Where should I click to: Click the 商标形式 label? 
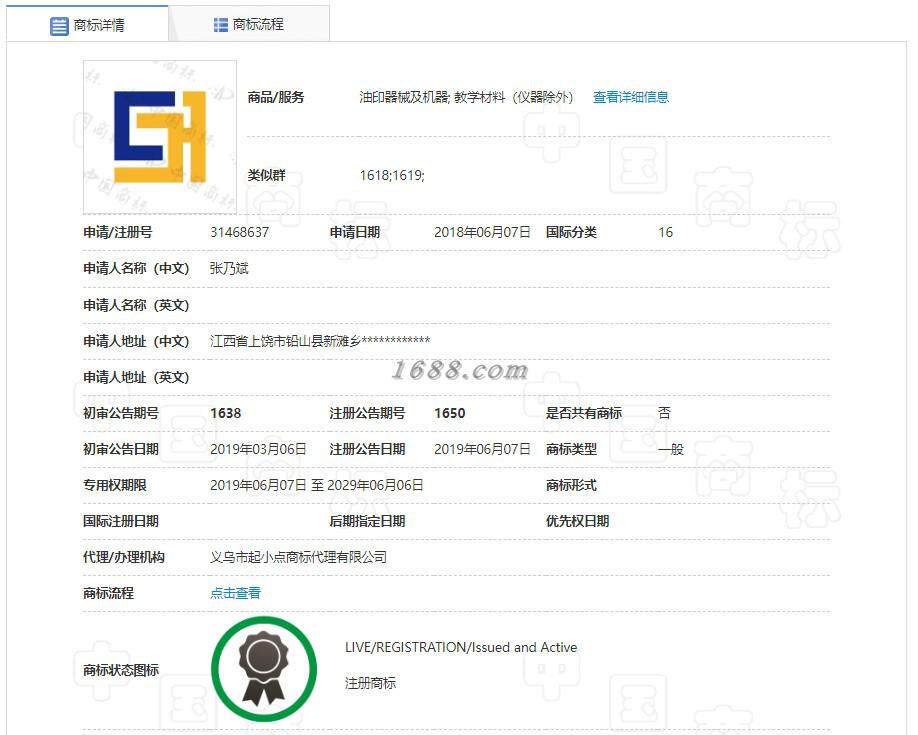click(x=571, y=485)
